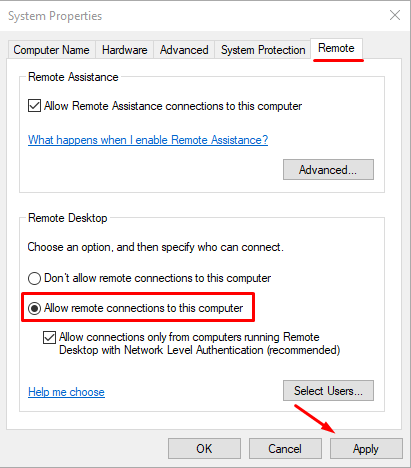The image size is (411, 468).
Task: Open the Hardware tab
Action: click(124, 50)
